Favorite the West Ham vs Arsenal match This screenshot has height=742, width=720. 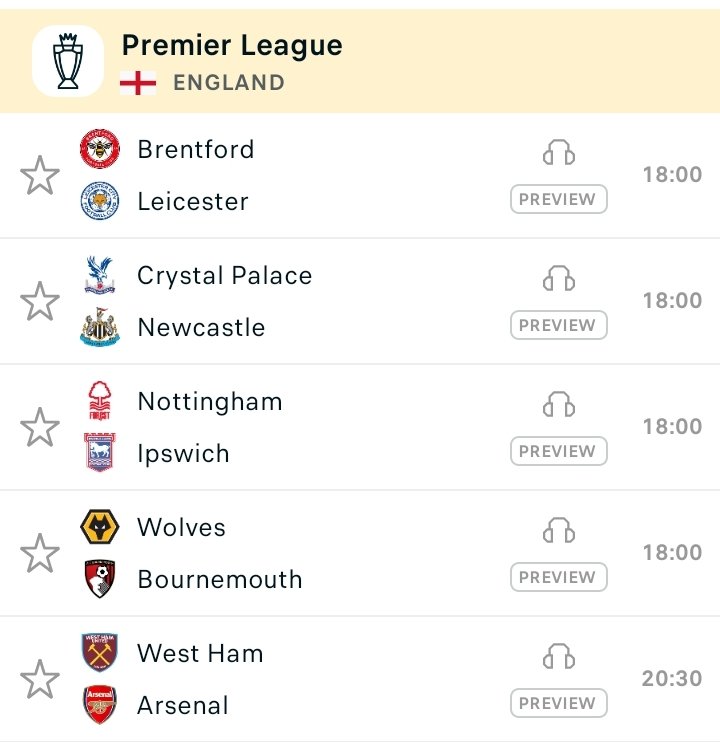tap(40, 679)
